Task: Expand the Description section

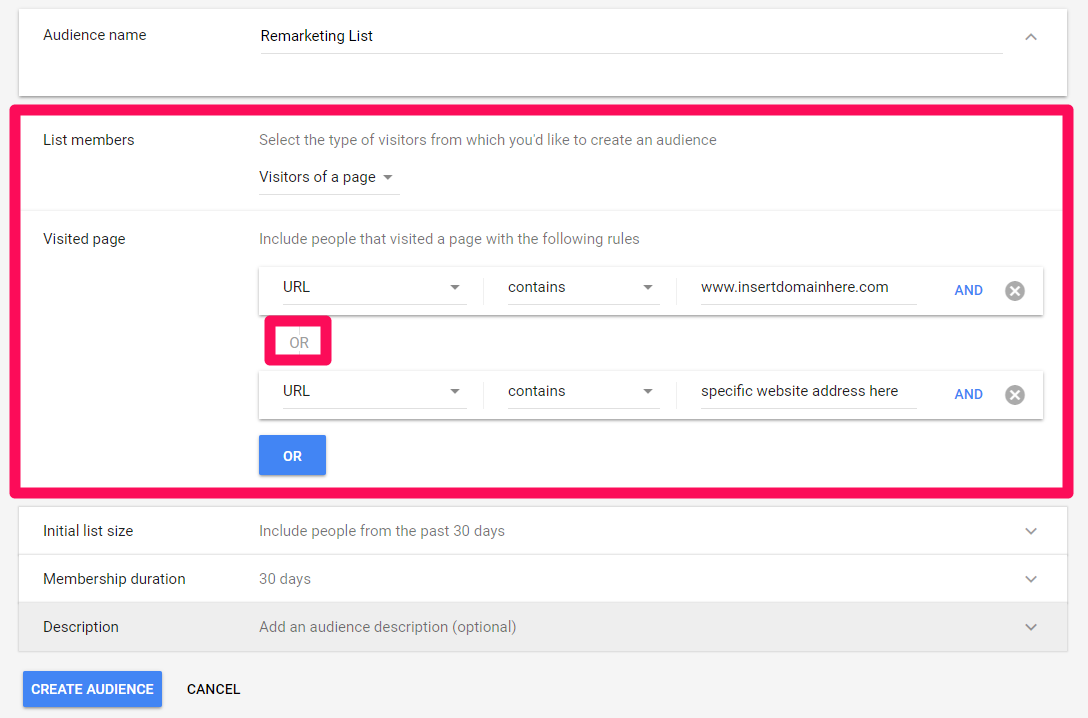Action: [1031, 627]
